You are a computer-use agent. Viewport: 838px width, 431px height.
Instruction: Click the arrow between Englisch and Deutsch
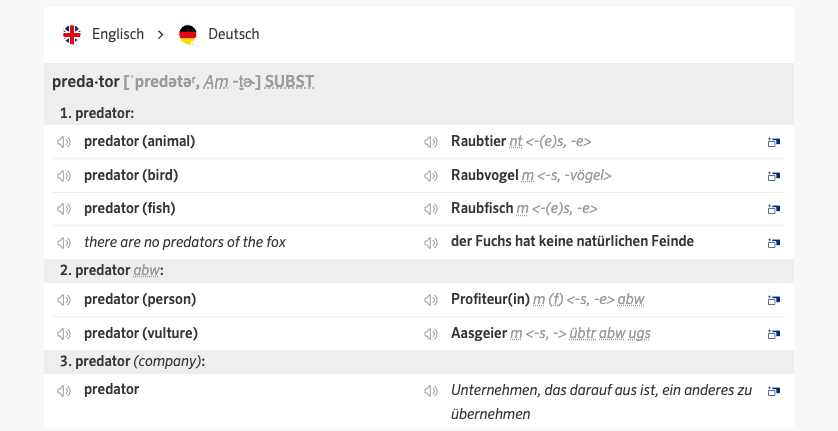point(160,35)
